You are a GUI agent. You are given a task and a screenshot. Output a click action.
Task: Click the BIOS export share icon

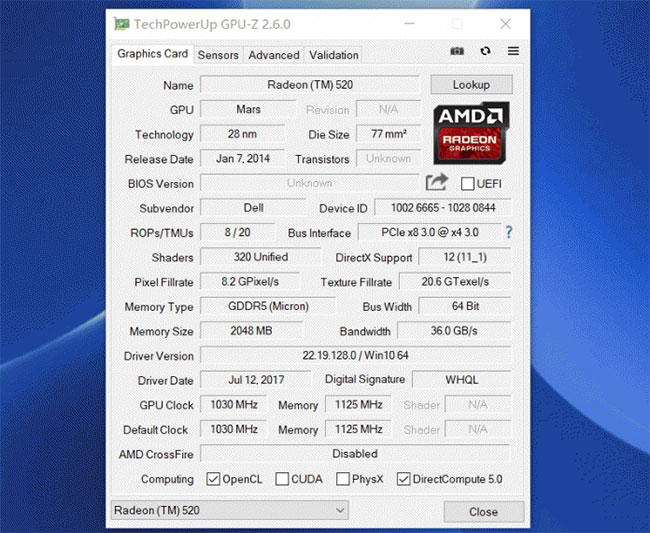(x=437, y=182)
